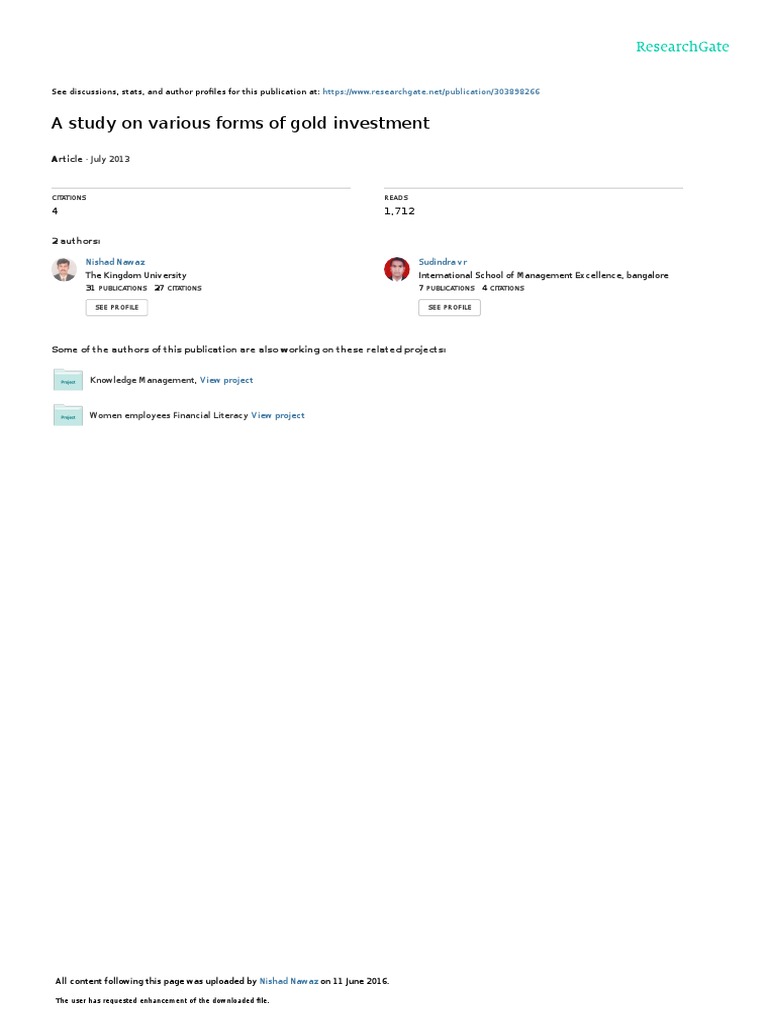Open View project link for Knowledge Management
This screenshot has height=1024, width=768.
[226, 380]
